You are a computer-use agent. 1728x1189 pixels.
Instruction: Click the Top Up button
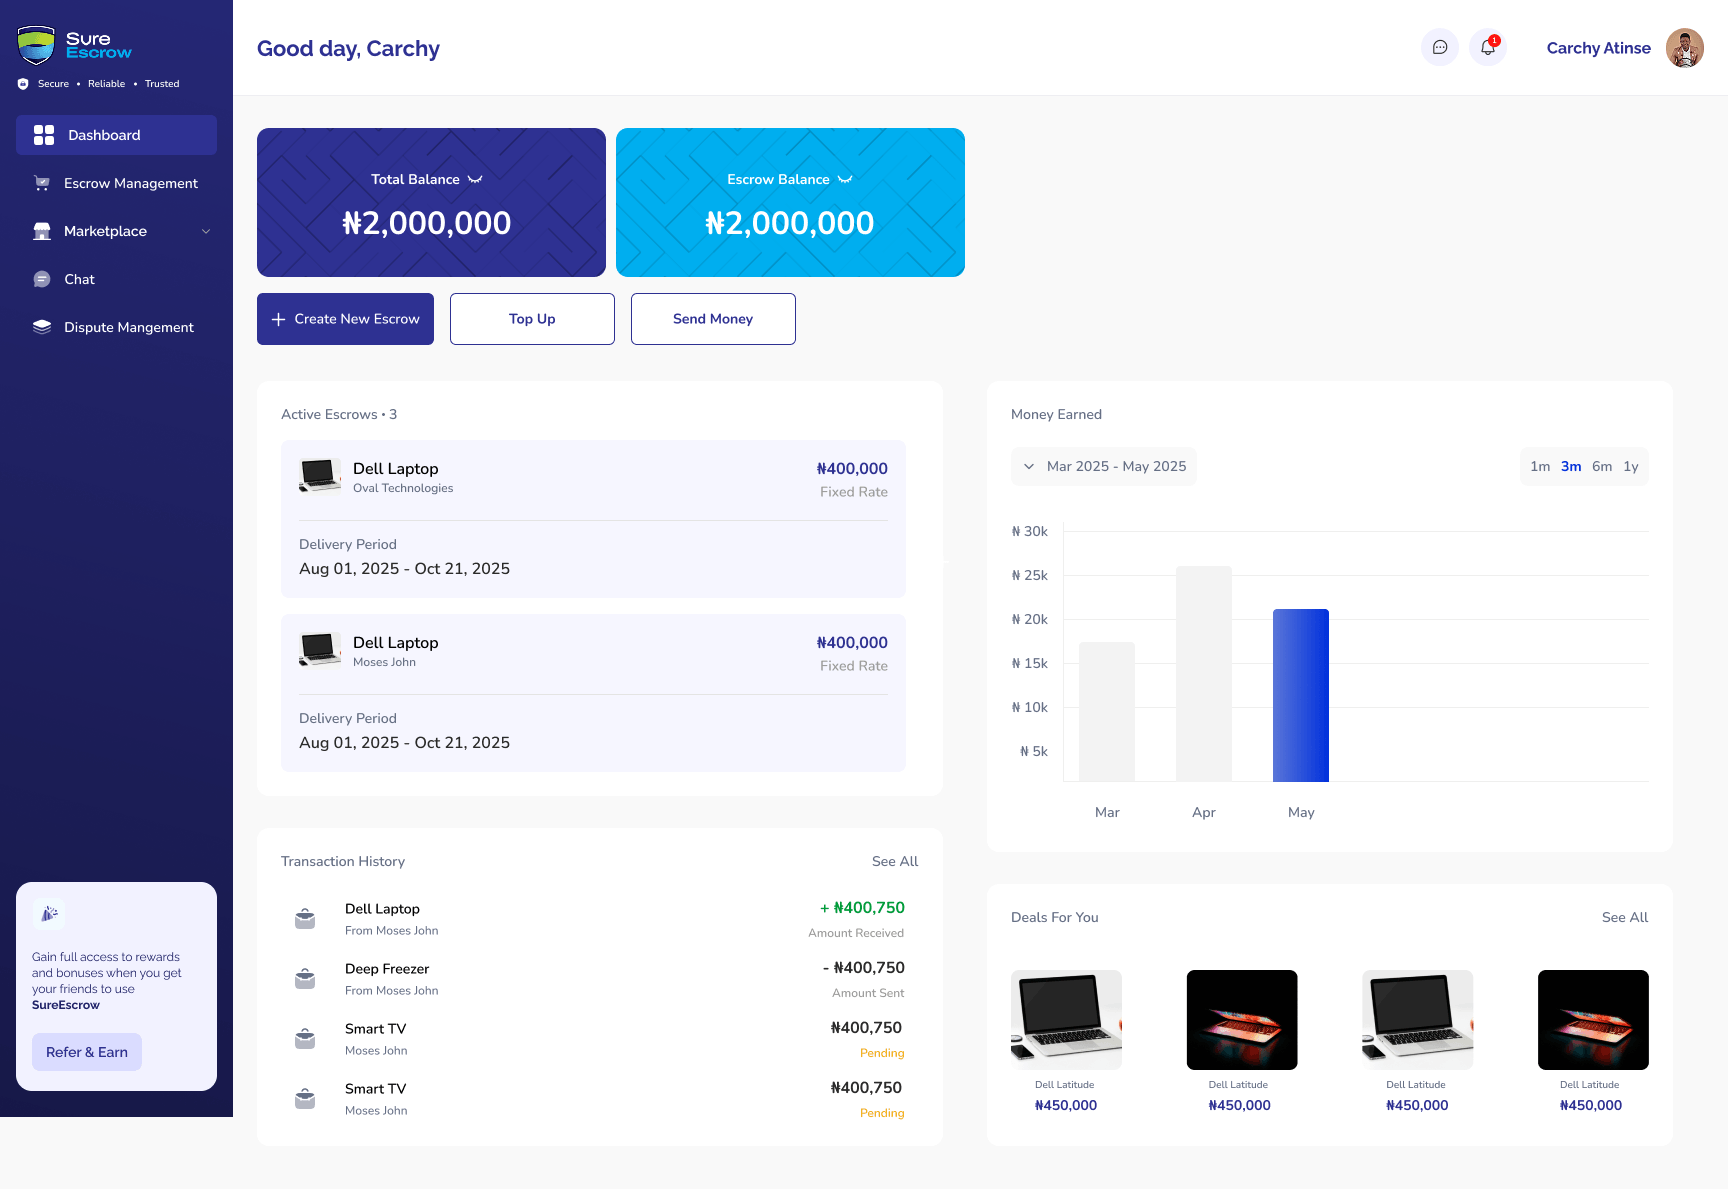(532, 319)
